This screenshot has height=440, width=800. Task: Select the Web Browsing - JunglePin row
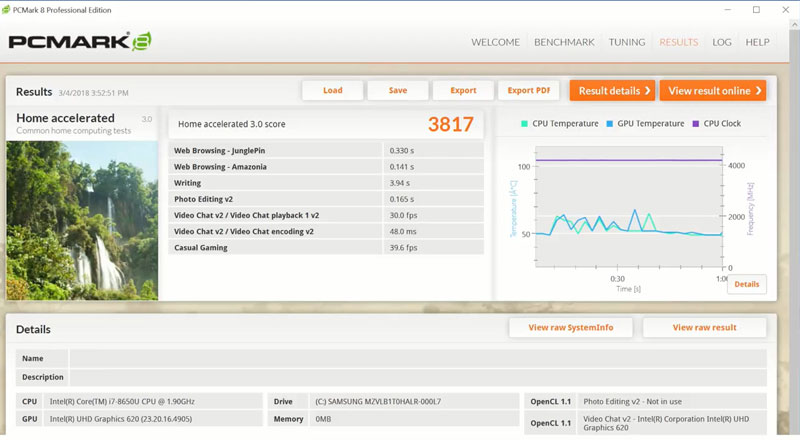pyautogui.click(x=326, y=151)
